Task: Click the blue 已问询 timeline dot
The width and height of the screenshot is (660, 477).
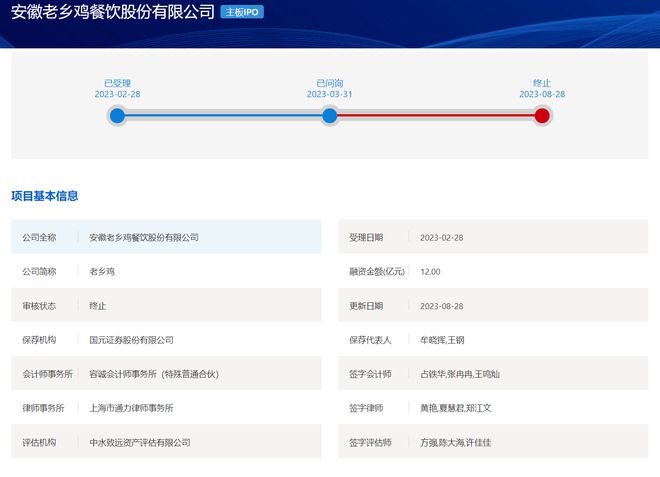Action: click(x=330, y=116)
